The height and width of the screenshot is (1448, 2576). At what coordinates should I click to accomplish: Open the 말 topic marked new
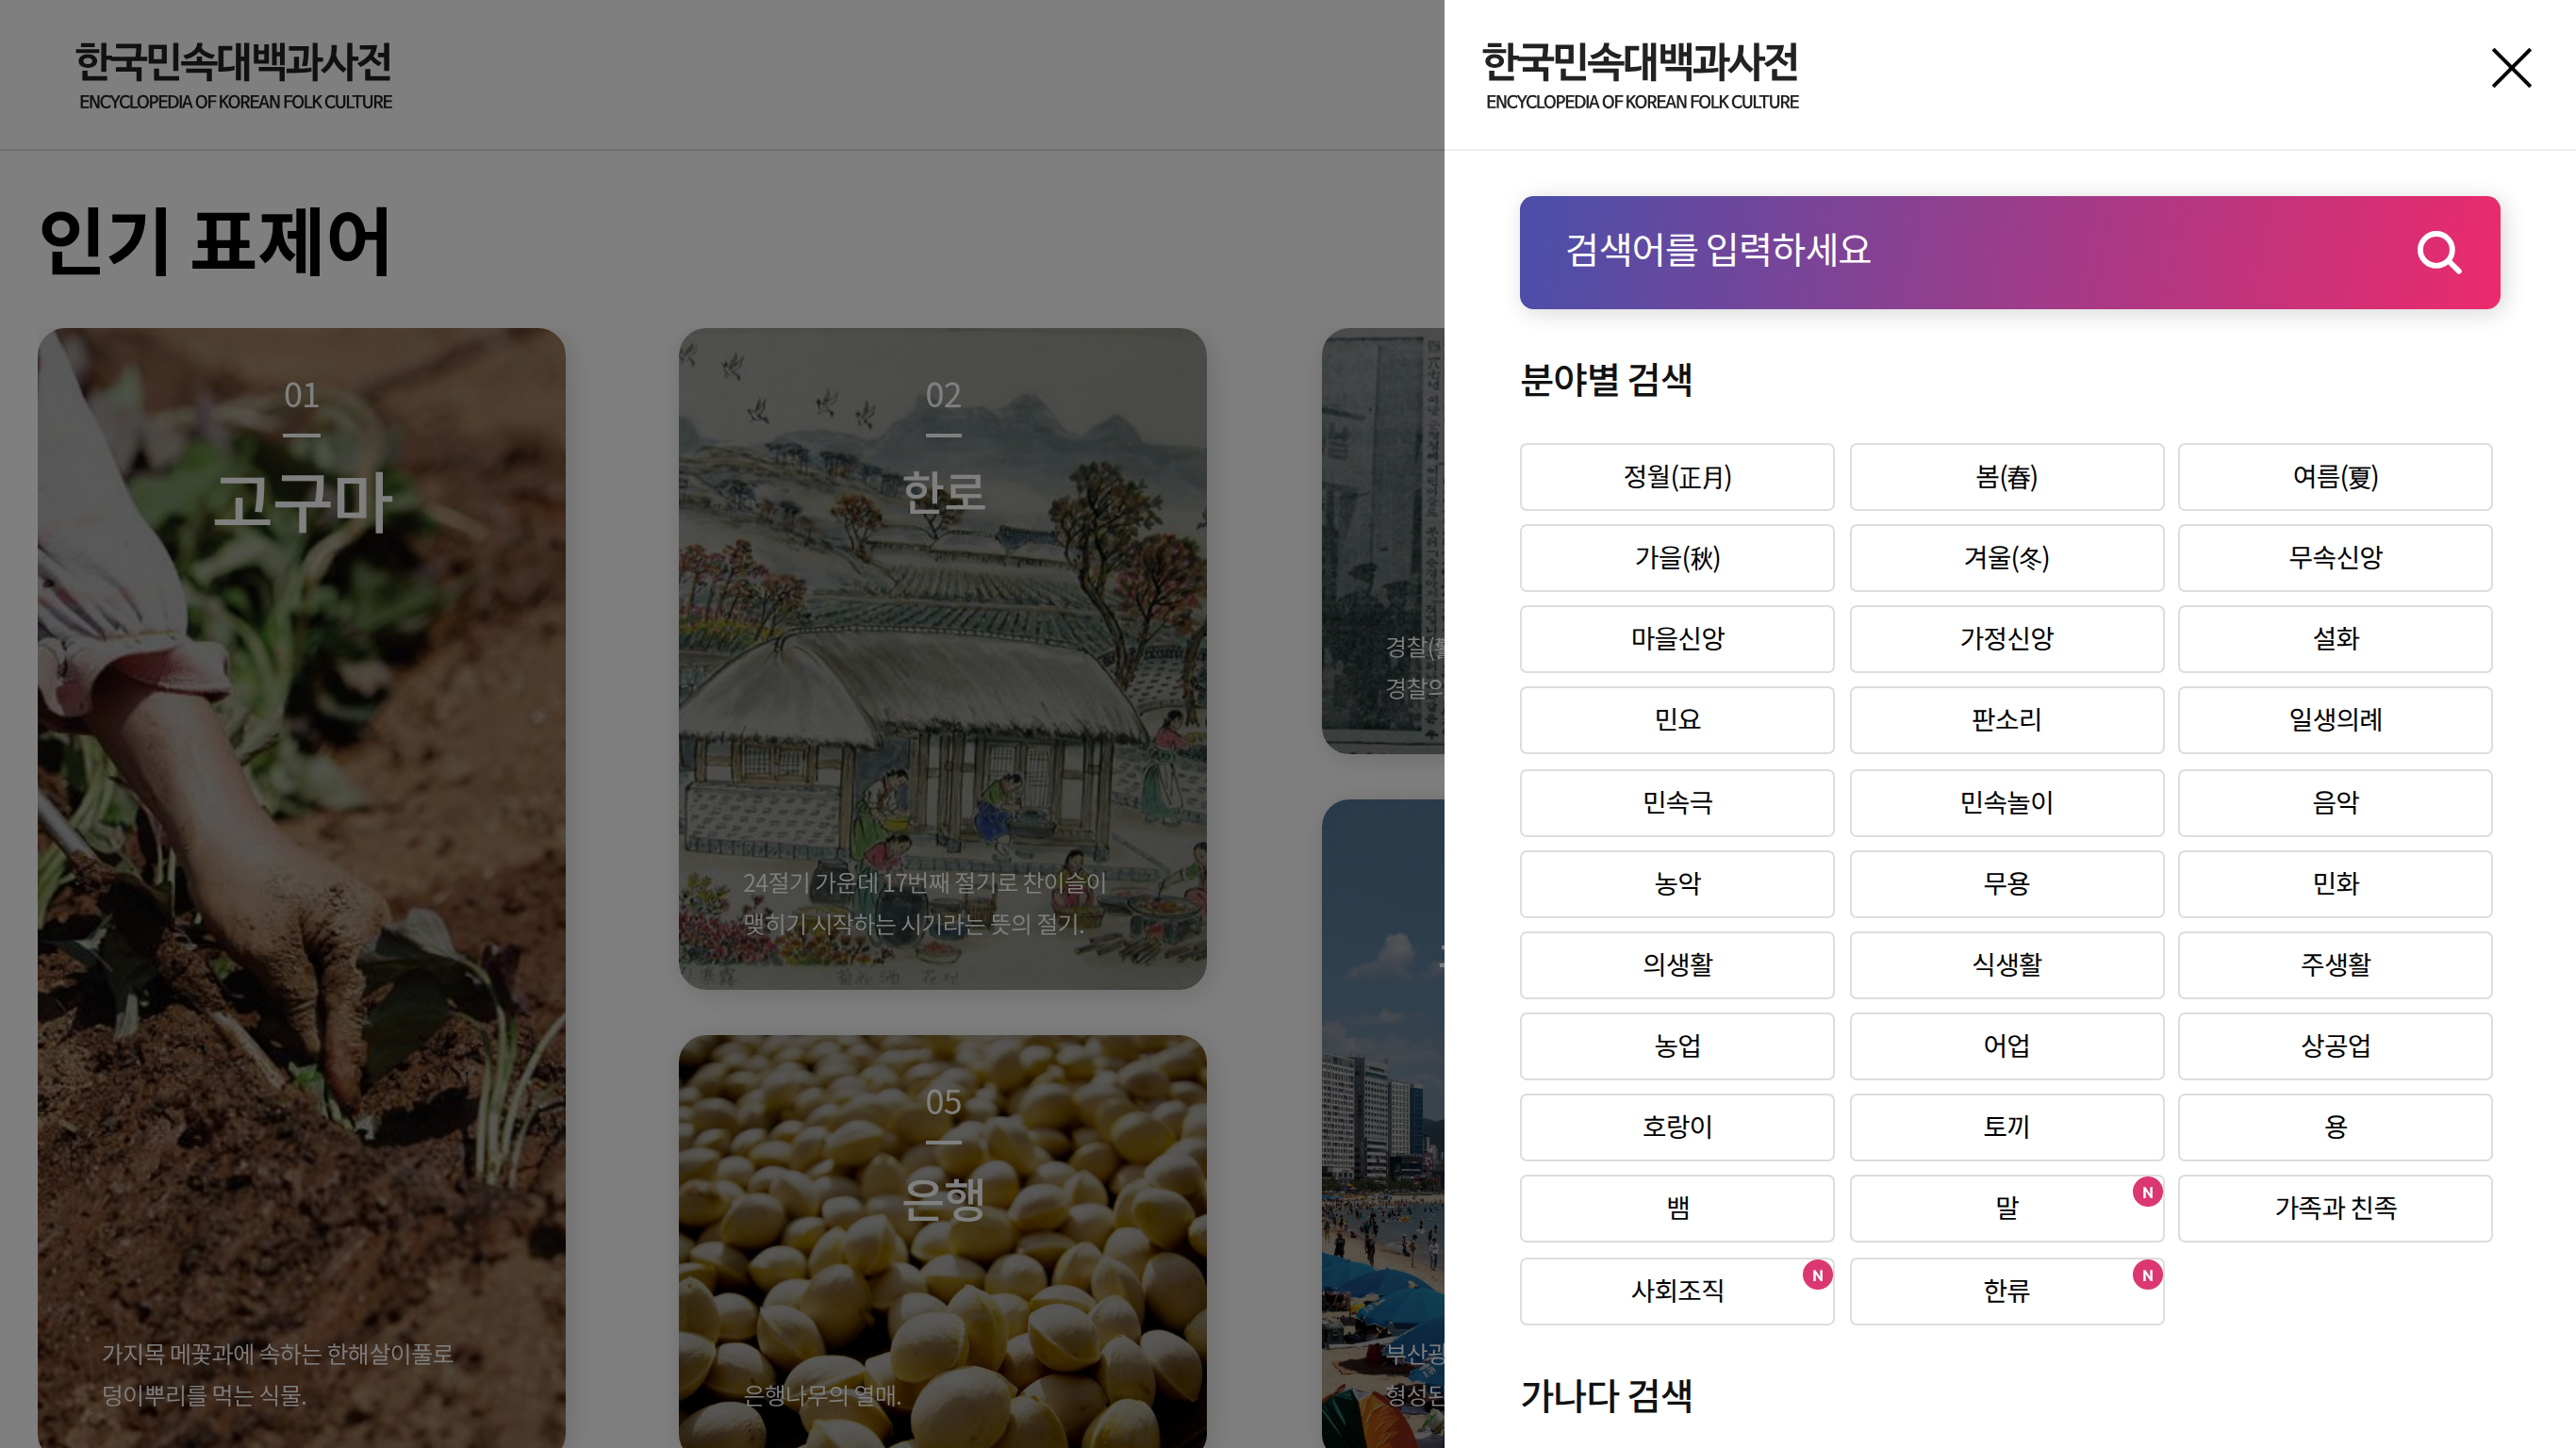2006,1208
